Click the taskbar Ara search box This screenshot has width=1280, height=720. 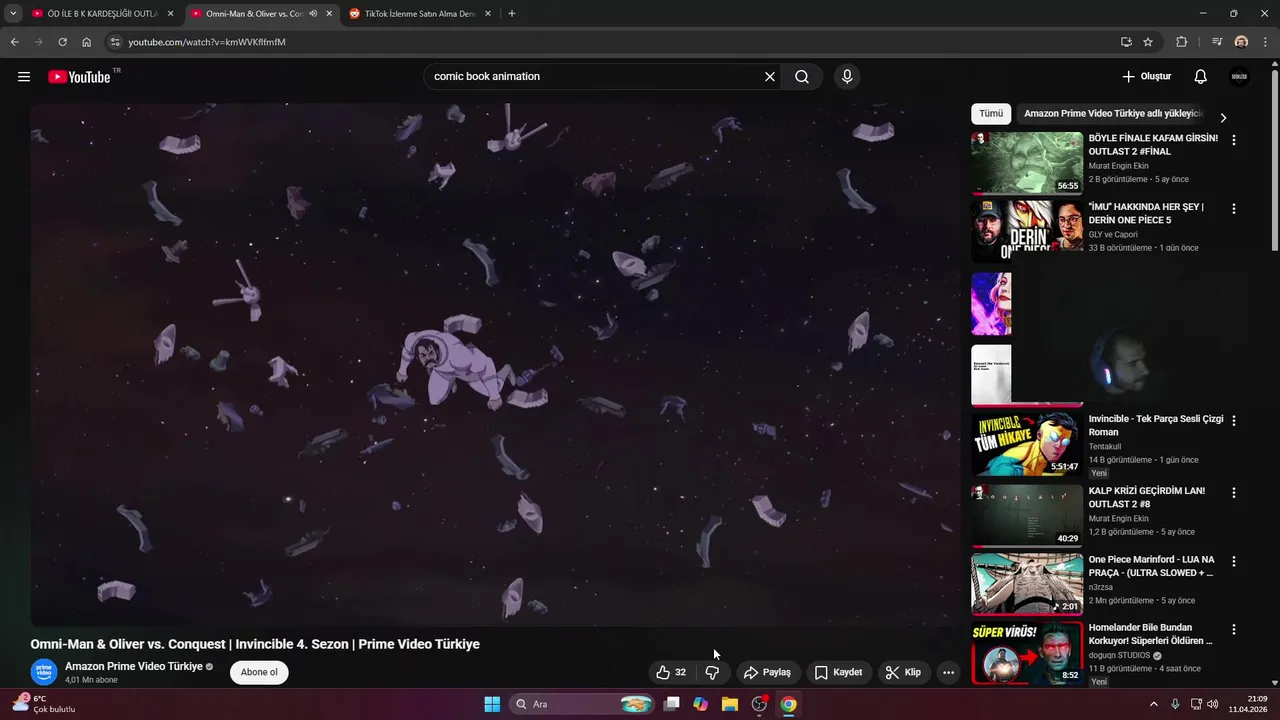click(x=583, y=704)
